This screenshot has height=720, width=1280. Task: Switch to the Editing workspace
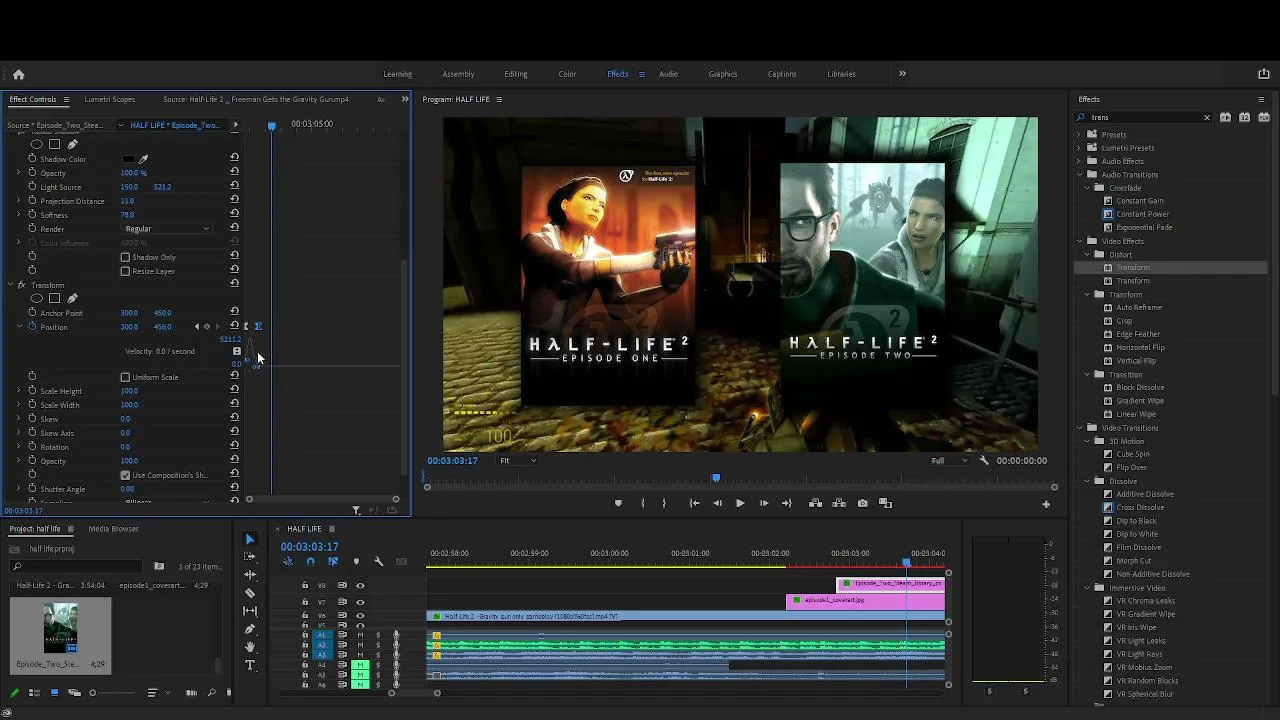click(516, 74)
